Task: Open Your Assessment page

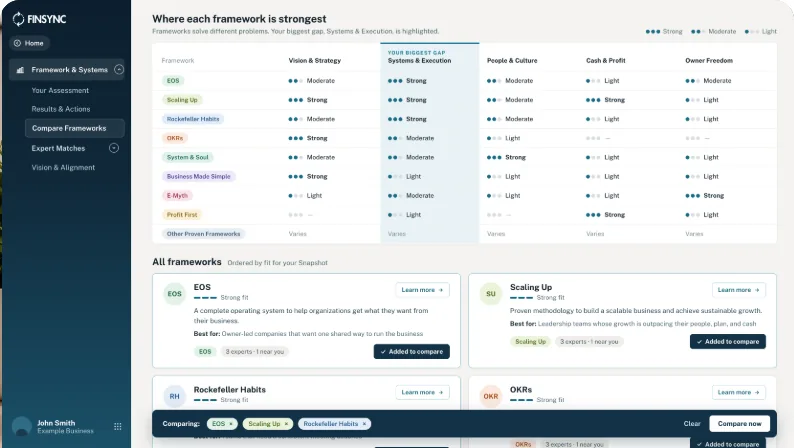Action: [x=60, y=90]
